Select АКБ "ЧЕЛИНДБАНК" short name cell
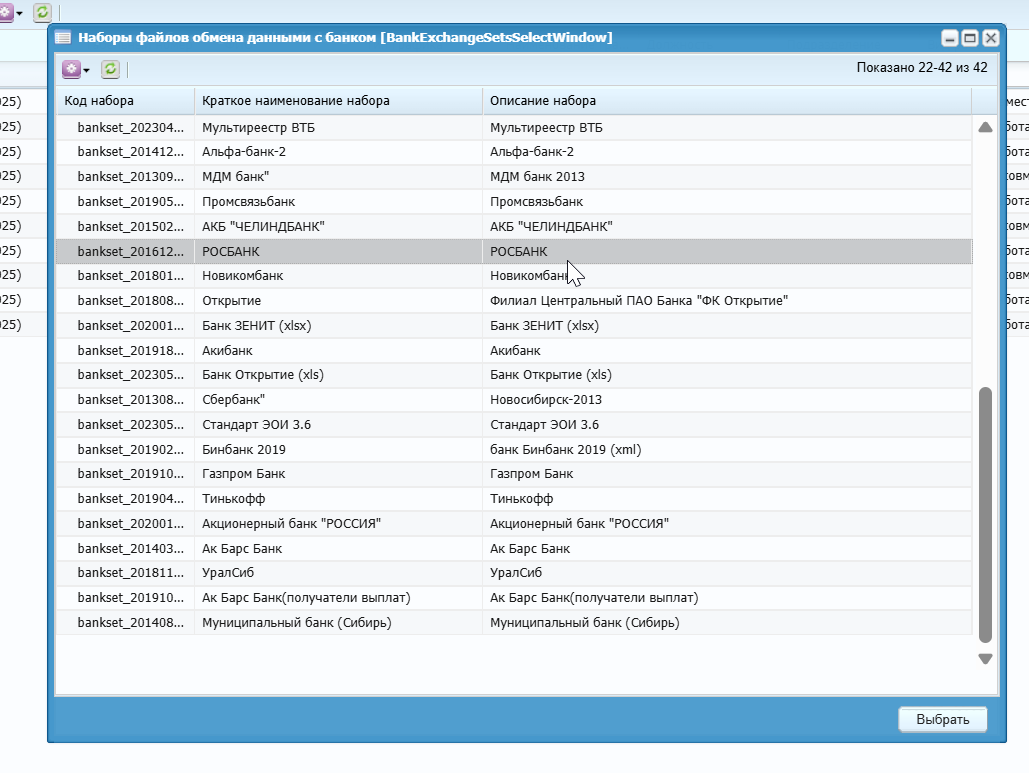 [338, 227]
